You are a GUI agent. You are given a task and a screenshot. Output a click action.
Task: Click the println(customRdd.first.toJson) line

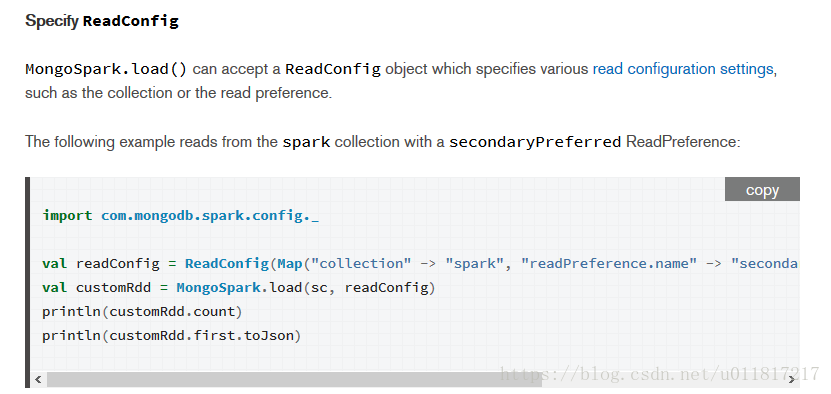[172, 336]
